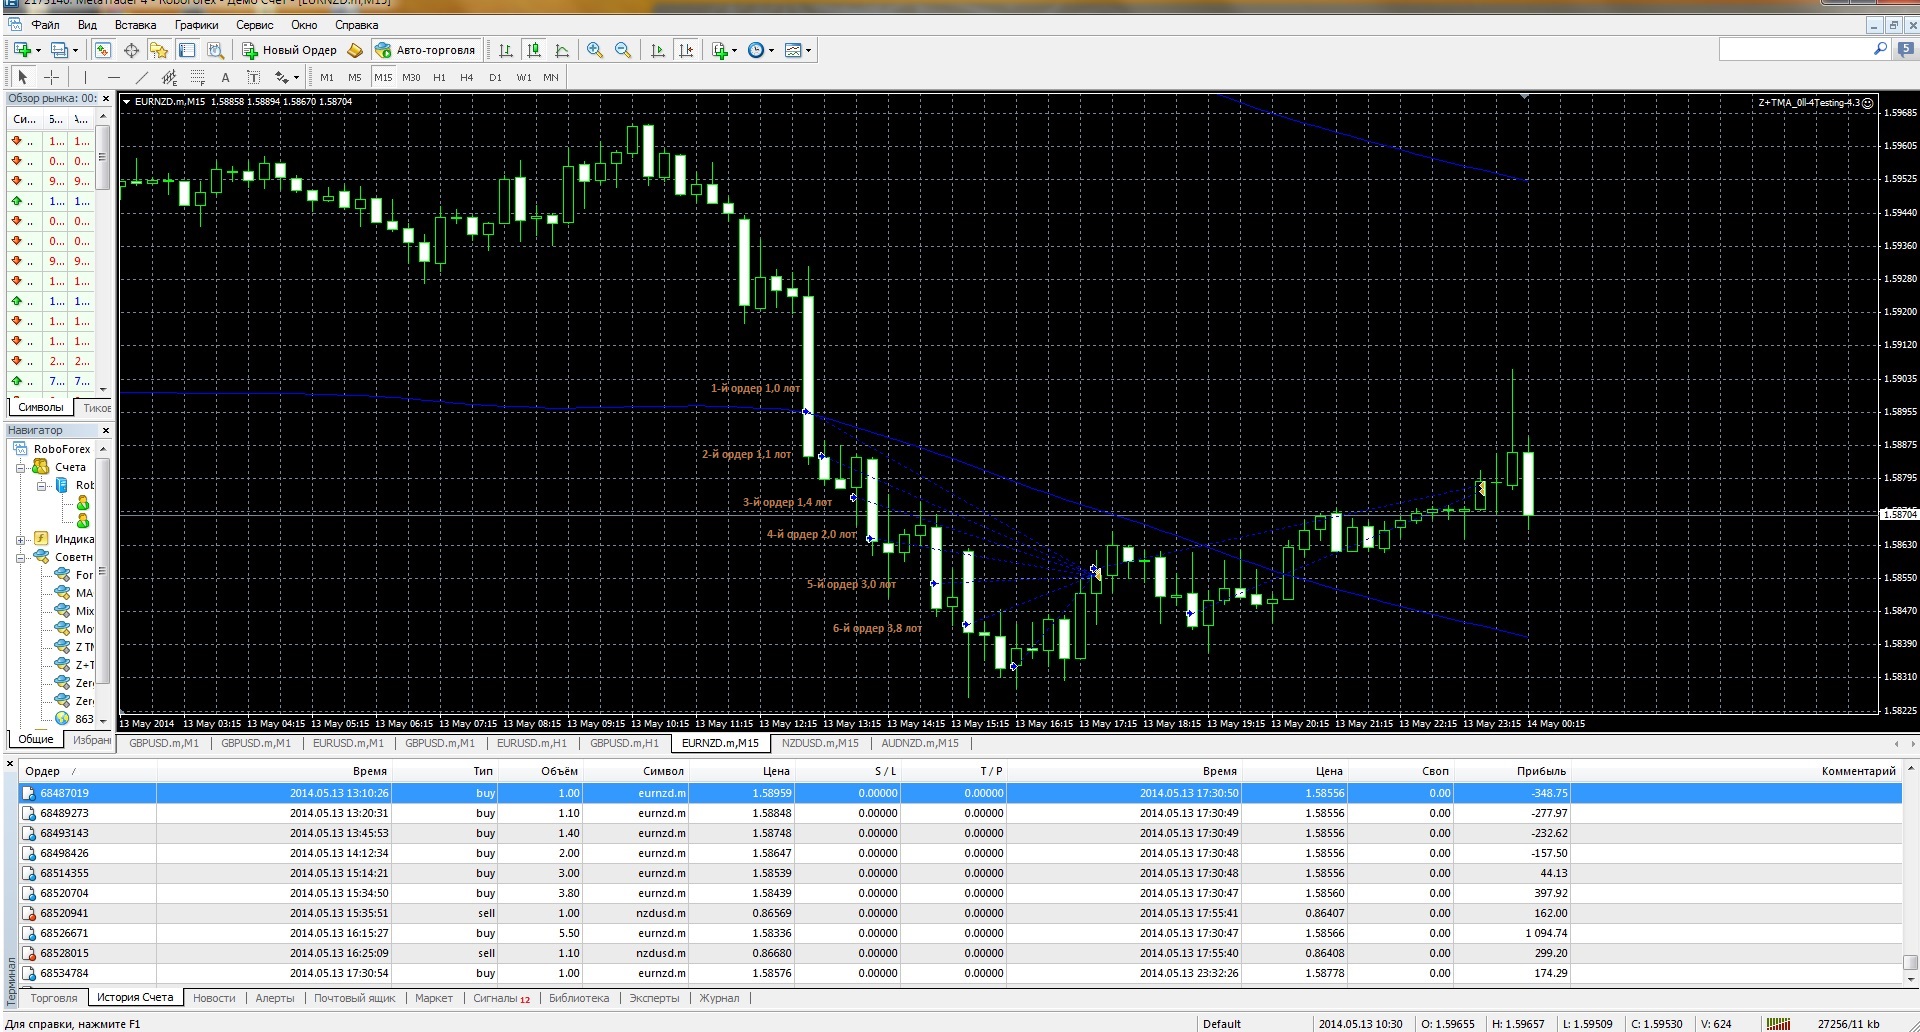Open the Strategy Tester icon
This screenshot has width=1920, height=1032.
[215, 50]
